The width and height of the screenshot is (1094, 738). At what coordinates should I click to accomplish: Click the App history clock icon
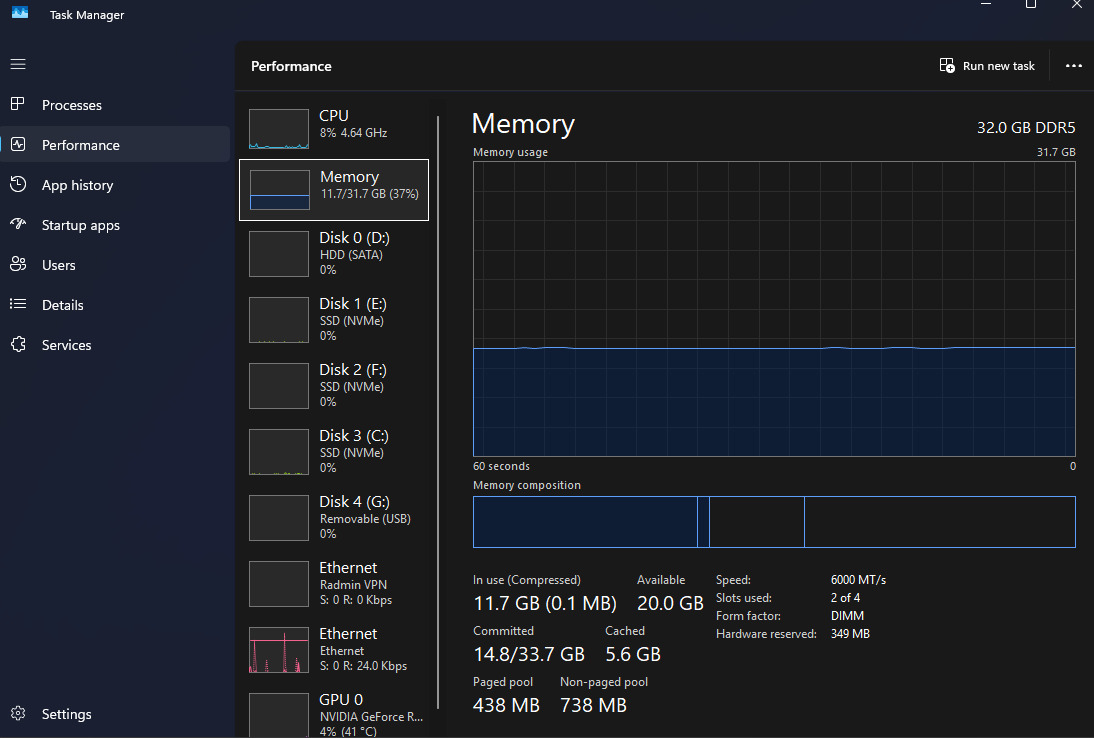(x=18, y=184)
